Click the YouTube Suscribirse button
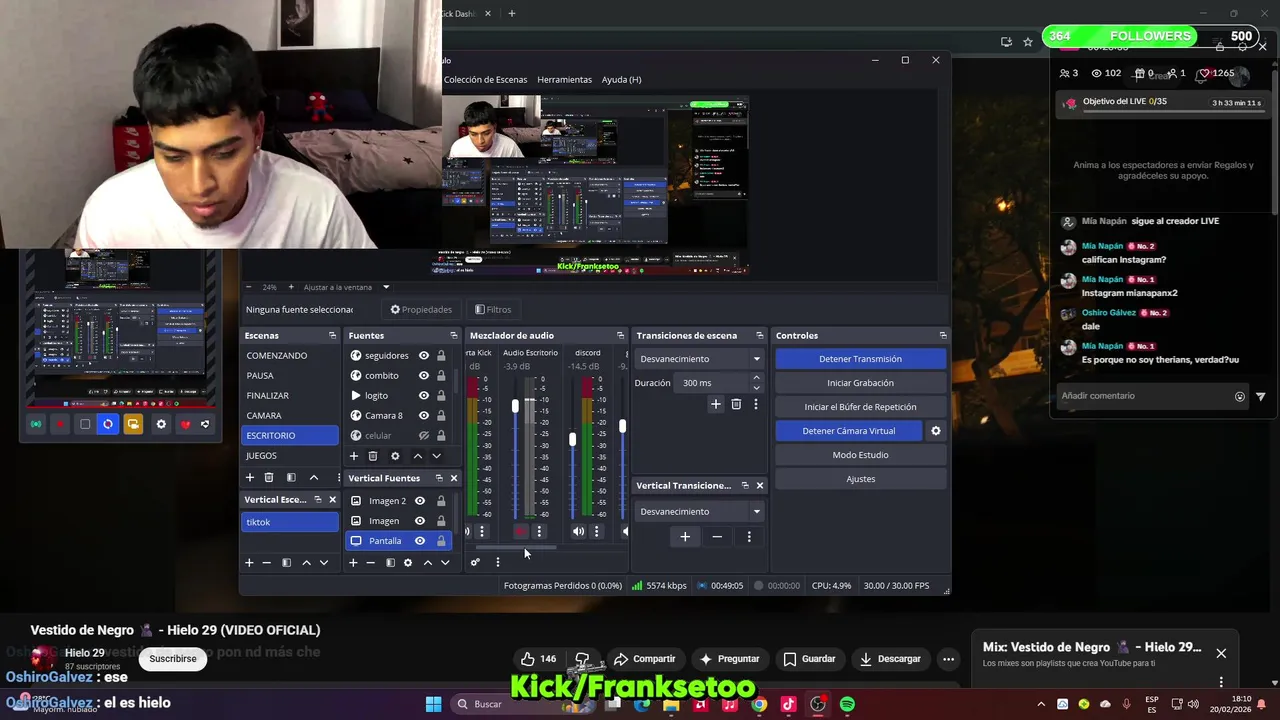Image resolution: width=1280 pixels, height=720 pixels. pos(173,659)
